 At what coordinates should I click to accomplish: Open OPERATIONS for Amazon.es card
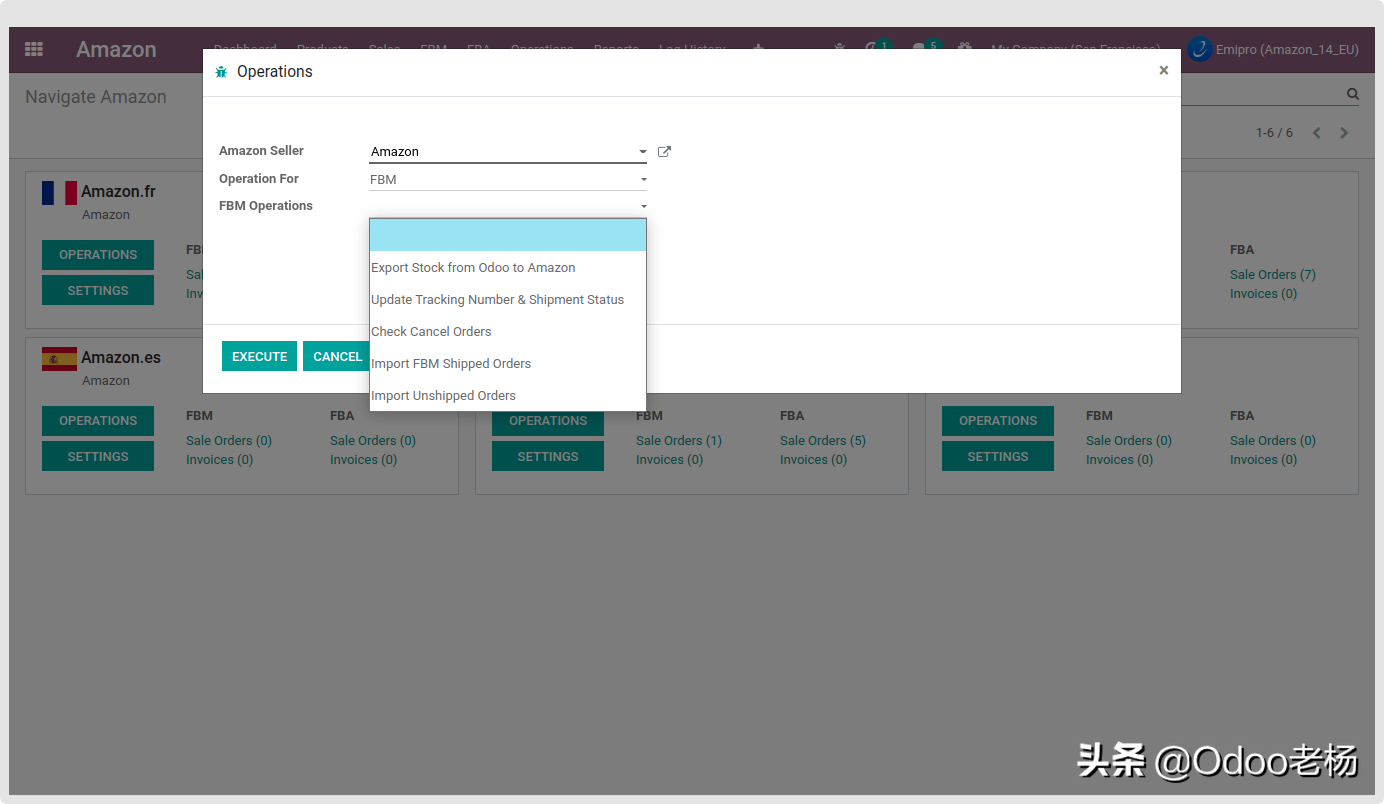(98, 421)
